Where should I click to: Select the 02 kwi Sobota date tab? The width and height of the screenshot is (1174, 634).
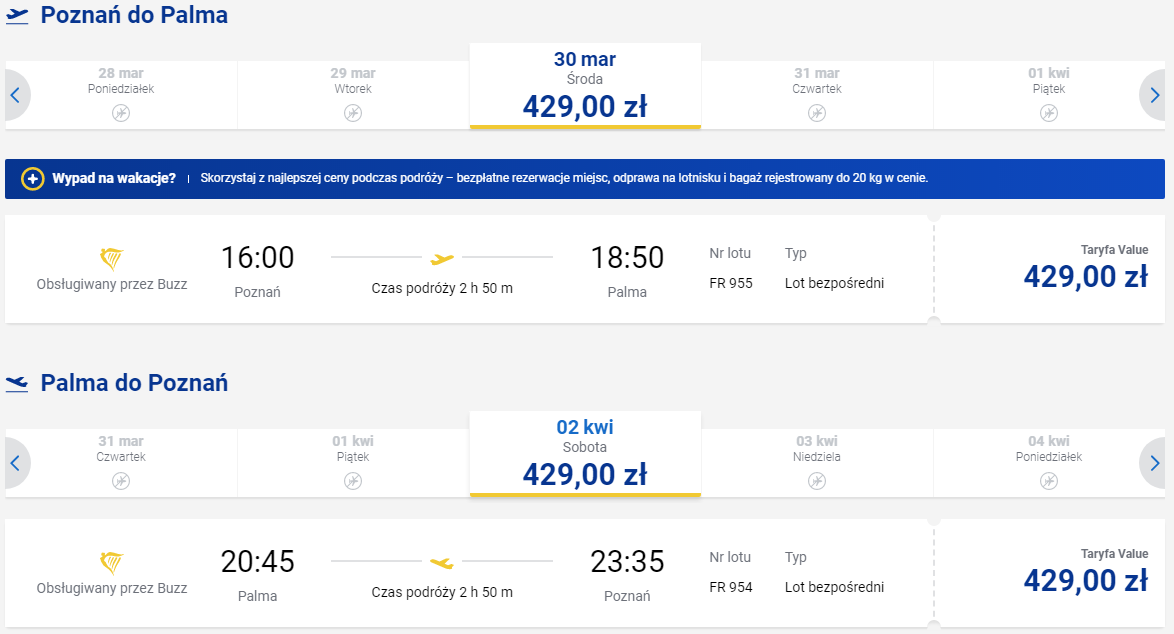[x=585, y=454]
